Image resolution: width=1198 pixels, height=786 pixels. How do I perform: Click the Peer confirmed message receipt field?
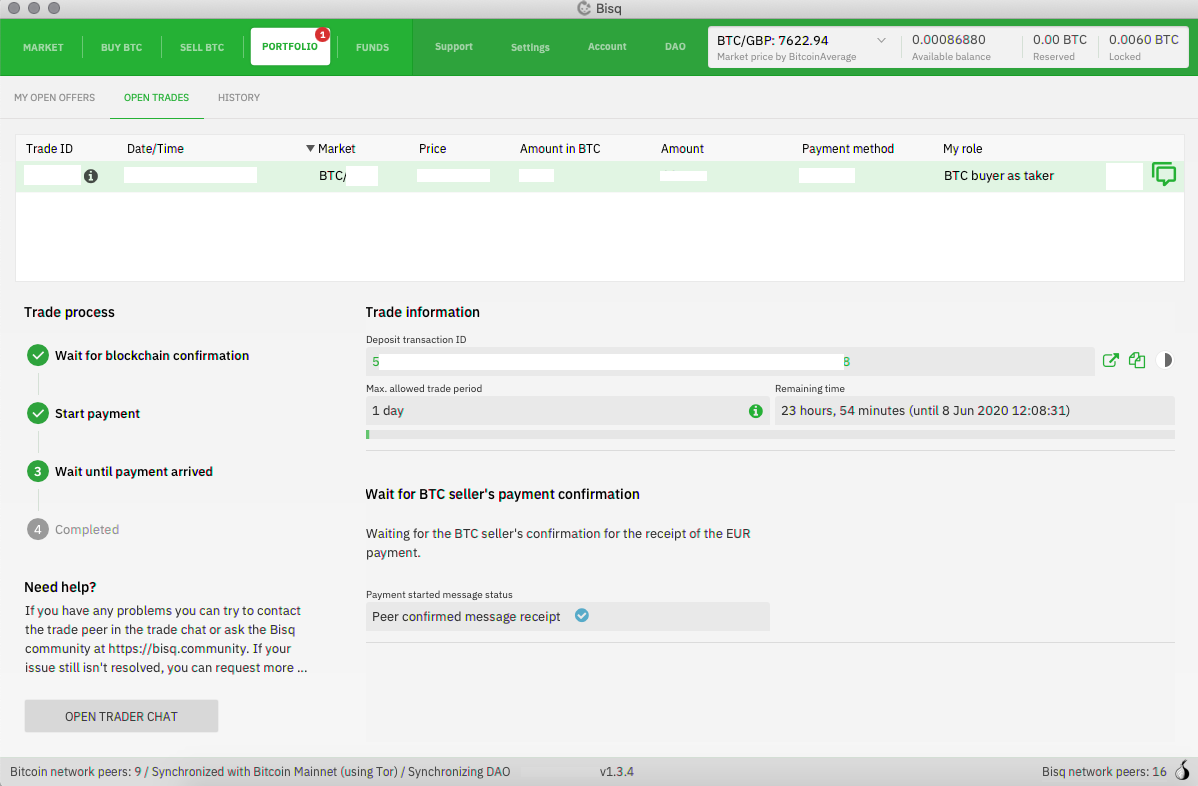click(568, 616)
